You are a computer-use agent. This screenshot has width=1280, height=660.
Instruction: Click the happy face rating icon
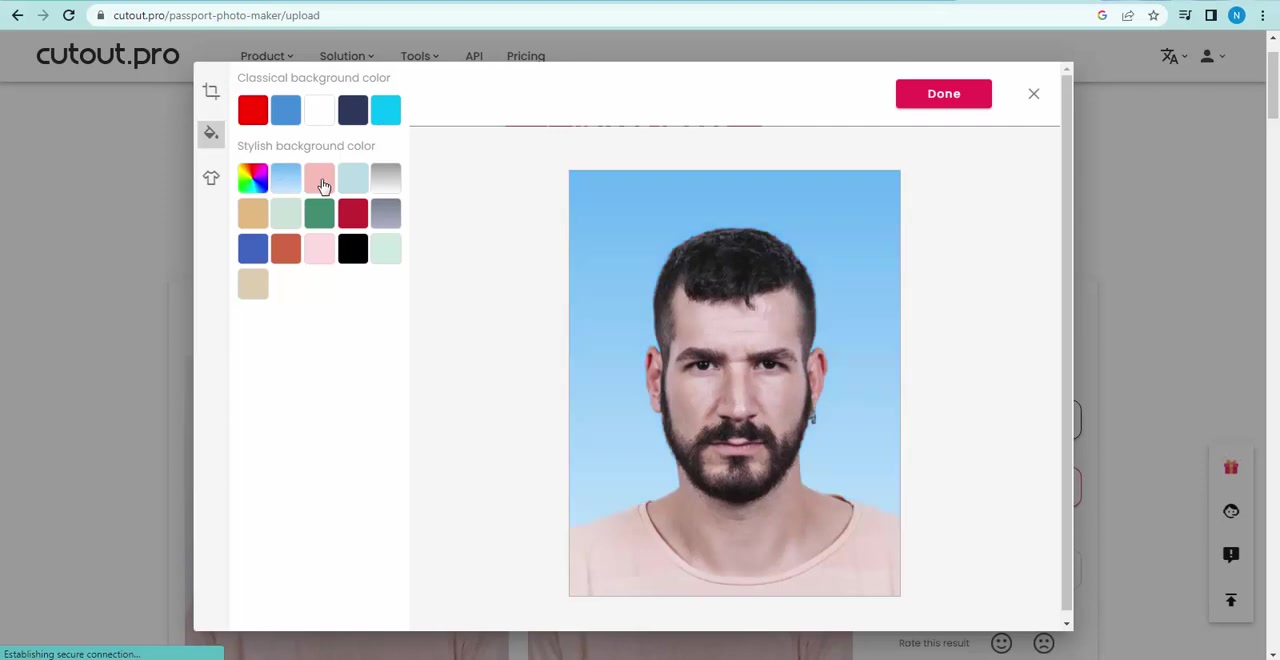(1001, 643)
